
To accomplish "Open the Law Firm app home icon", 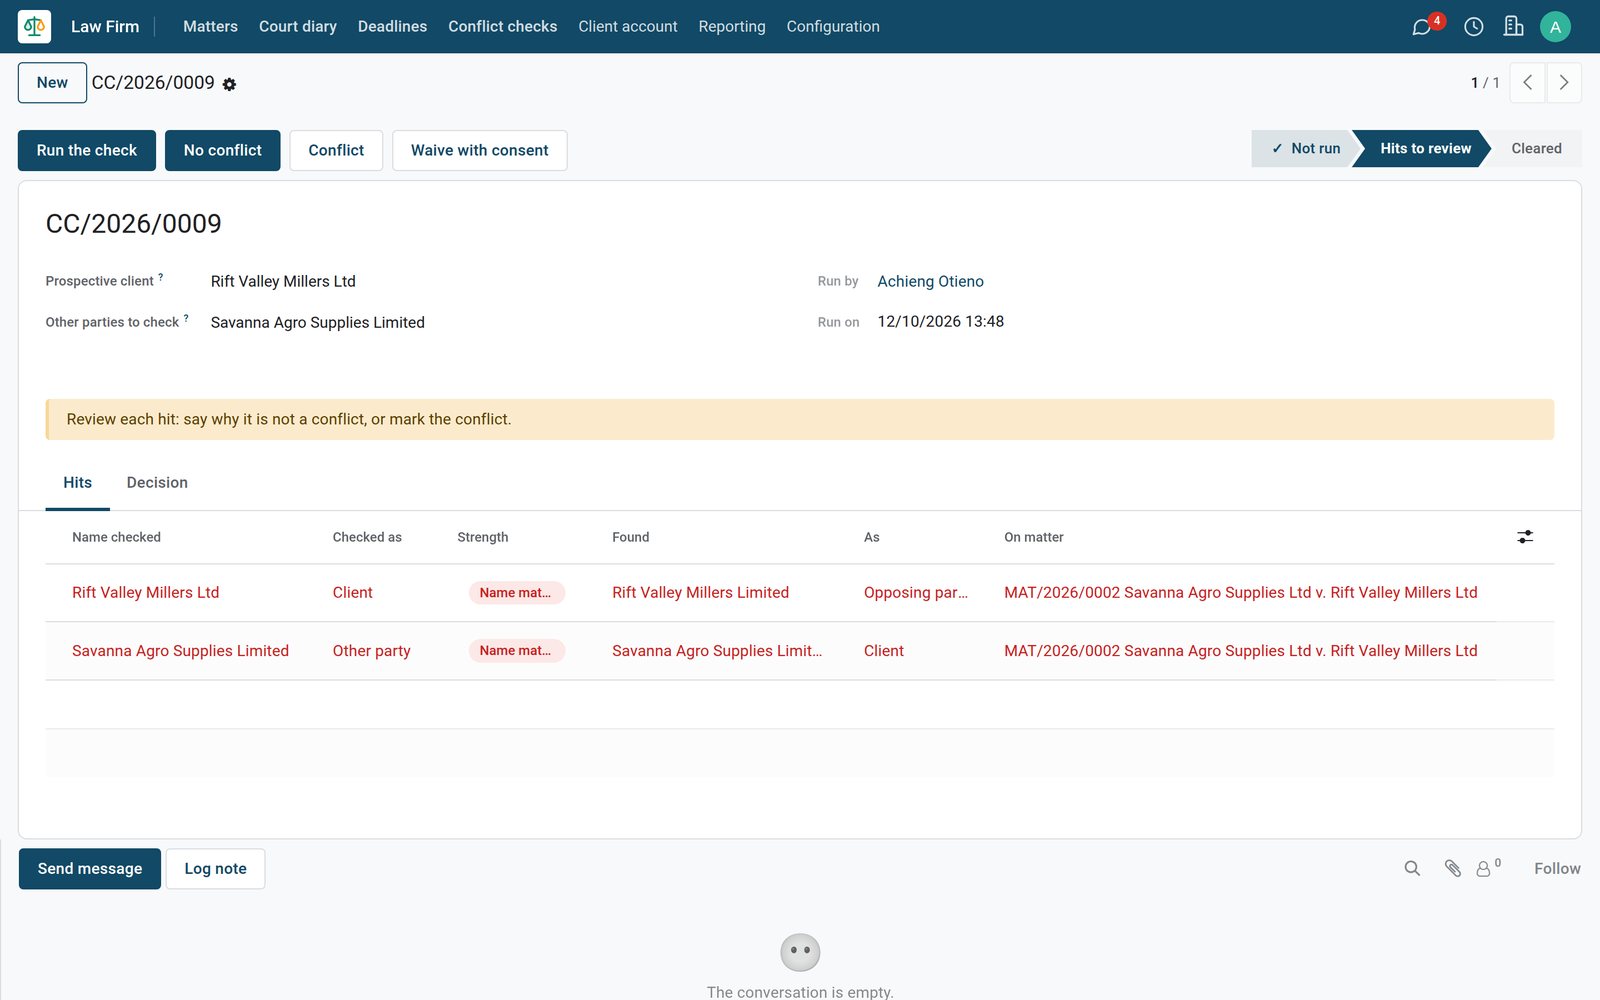I will pos(34,26).
